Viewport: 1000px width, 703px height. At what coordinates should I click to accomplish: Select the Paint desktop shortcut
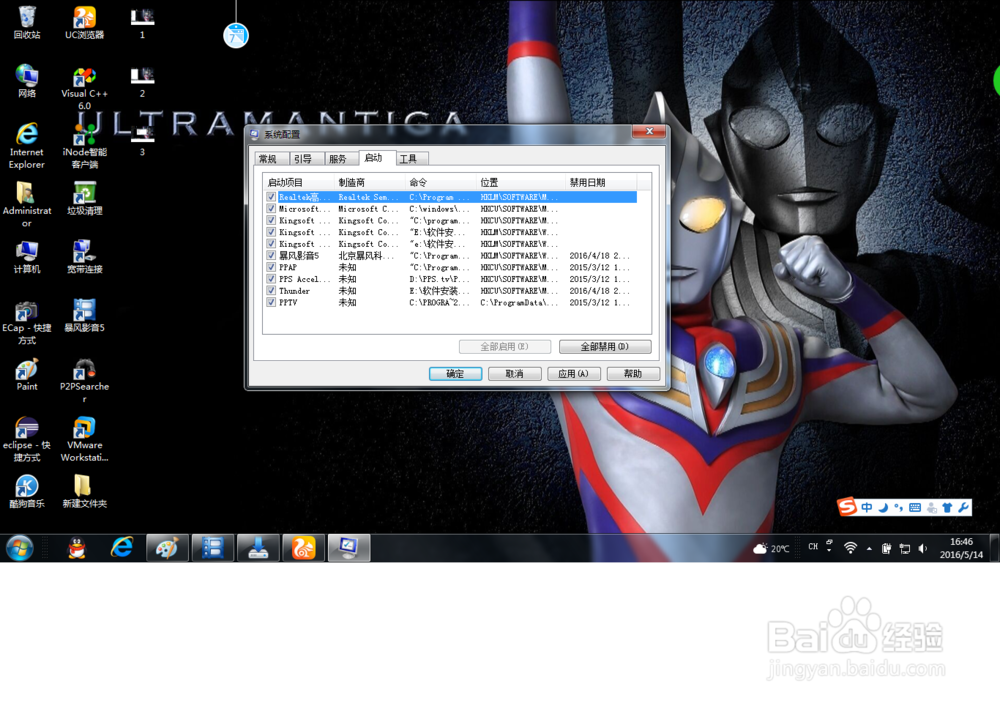pyautogui.click(x=27, y=374)
